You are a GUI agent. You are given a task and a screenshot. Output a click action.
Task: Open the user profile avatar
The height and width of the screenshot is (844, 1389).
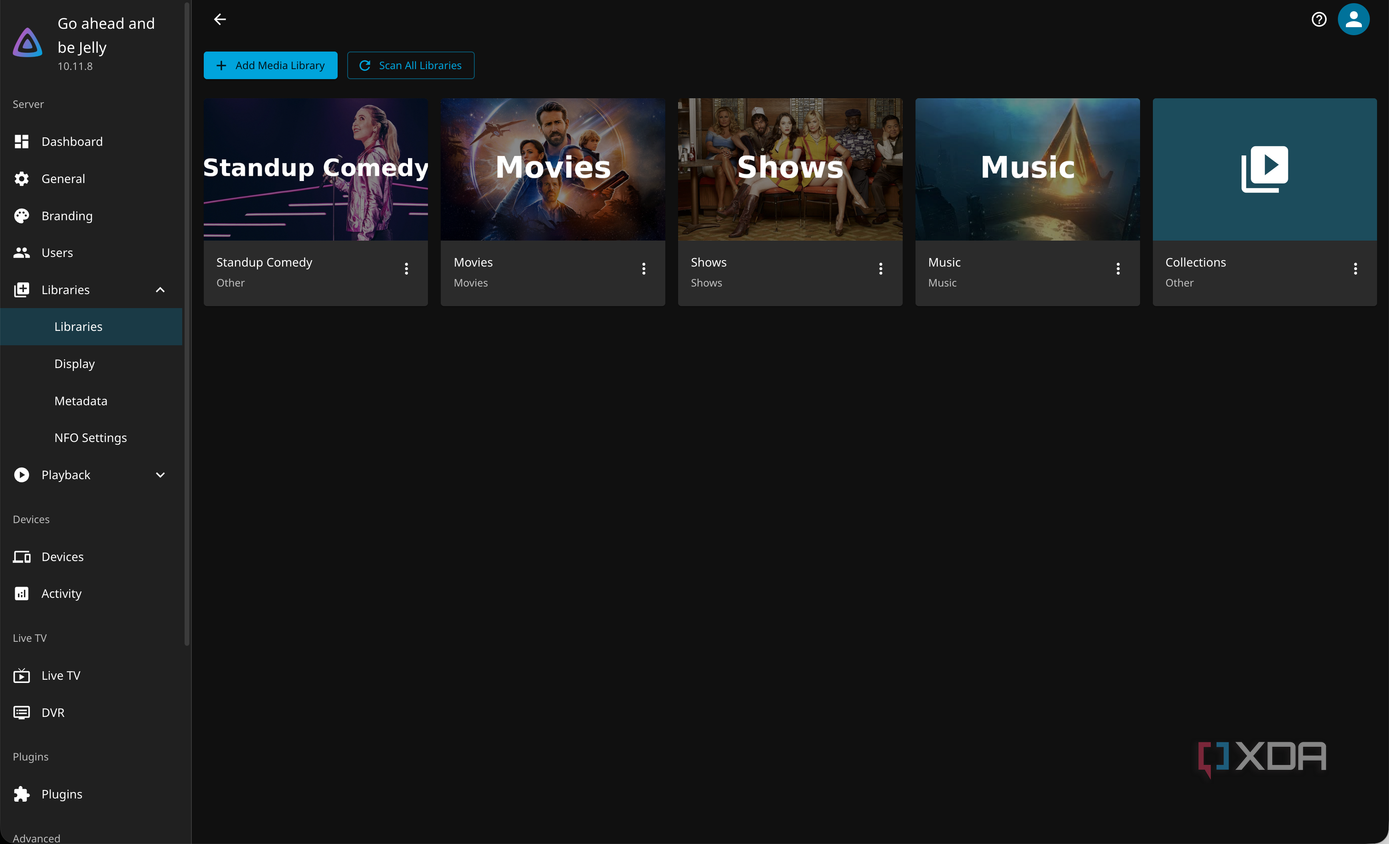click(1354, 19)
